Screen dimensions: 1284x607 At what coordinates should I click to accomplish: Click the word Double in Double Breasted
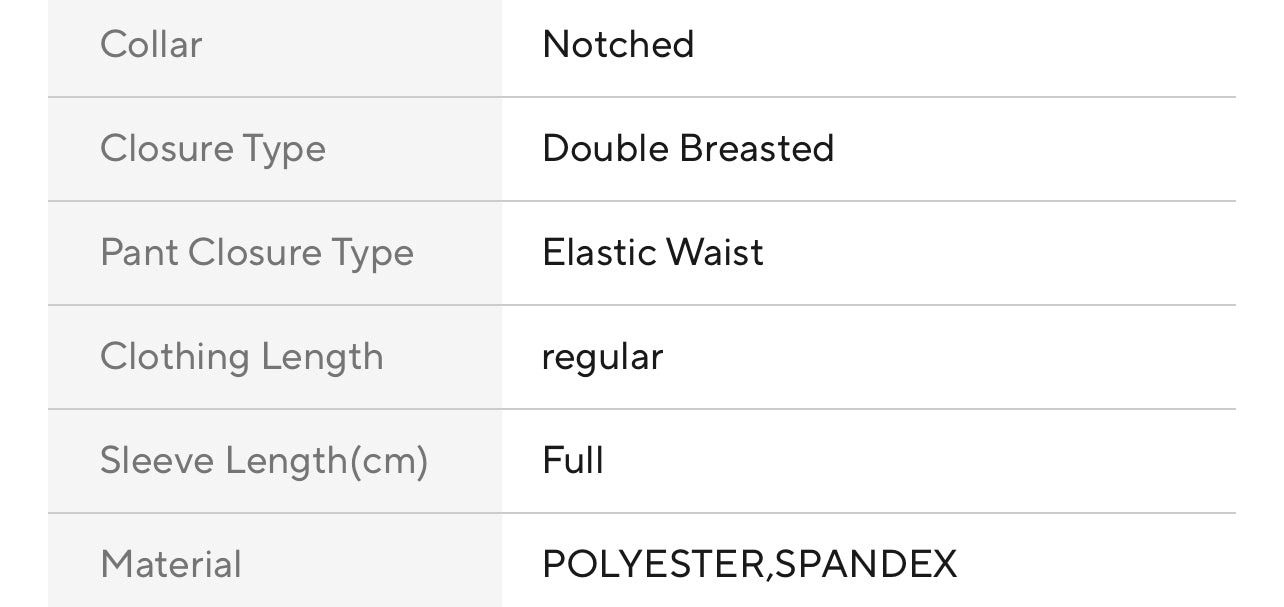click(x=605, y=149)
